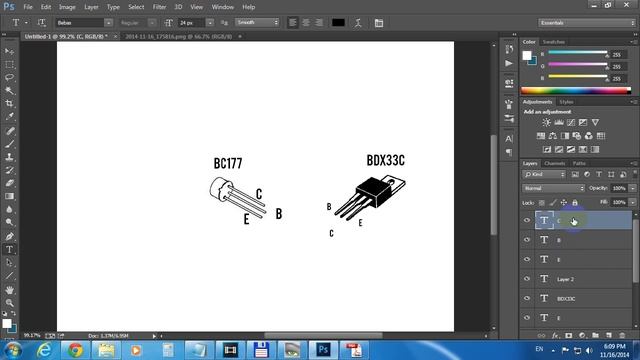Hide the Layer 2 text layer
Screen dimensions: 640x360
point(527,279)
